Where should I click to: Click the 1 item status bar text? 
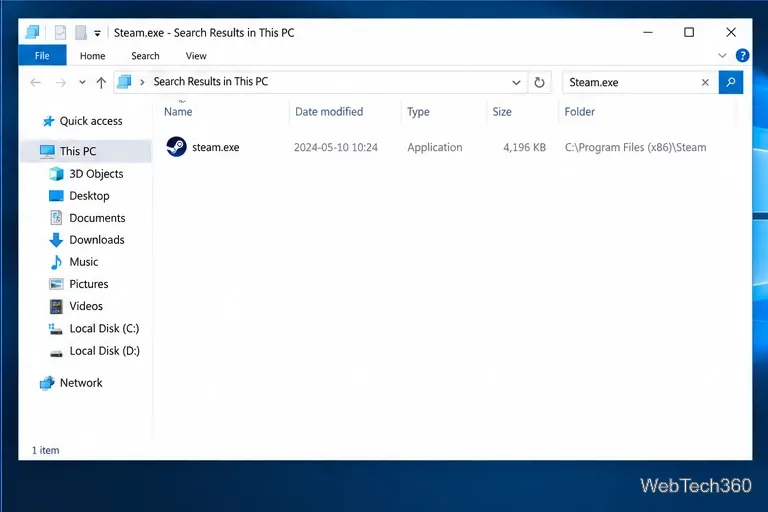(x=46, y=450)
